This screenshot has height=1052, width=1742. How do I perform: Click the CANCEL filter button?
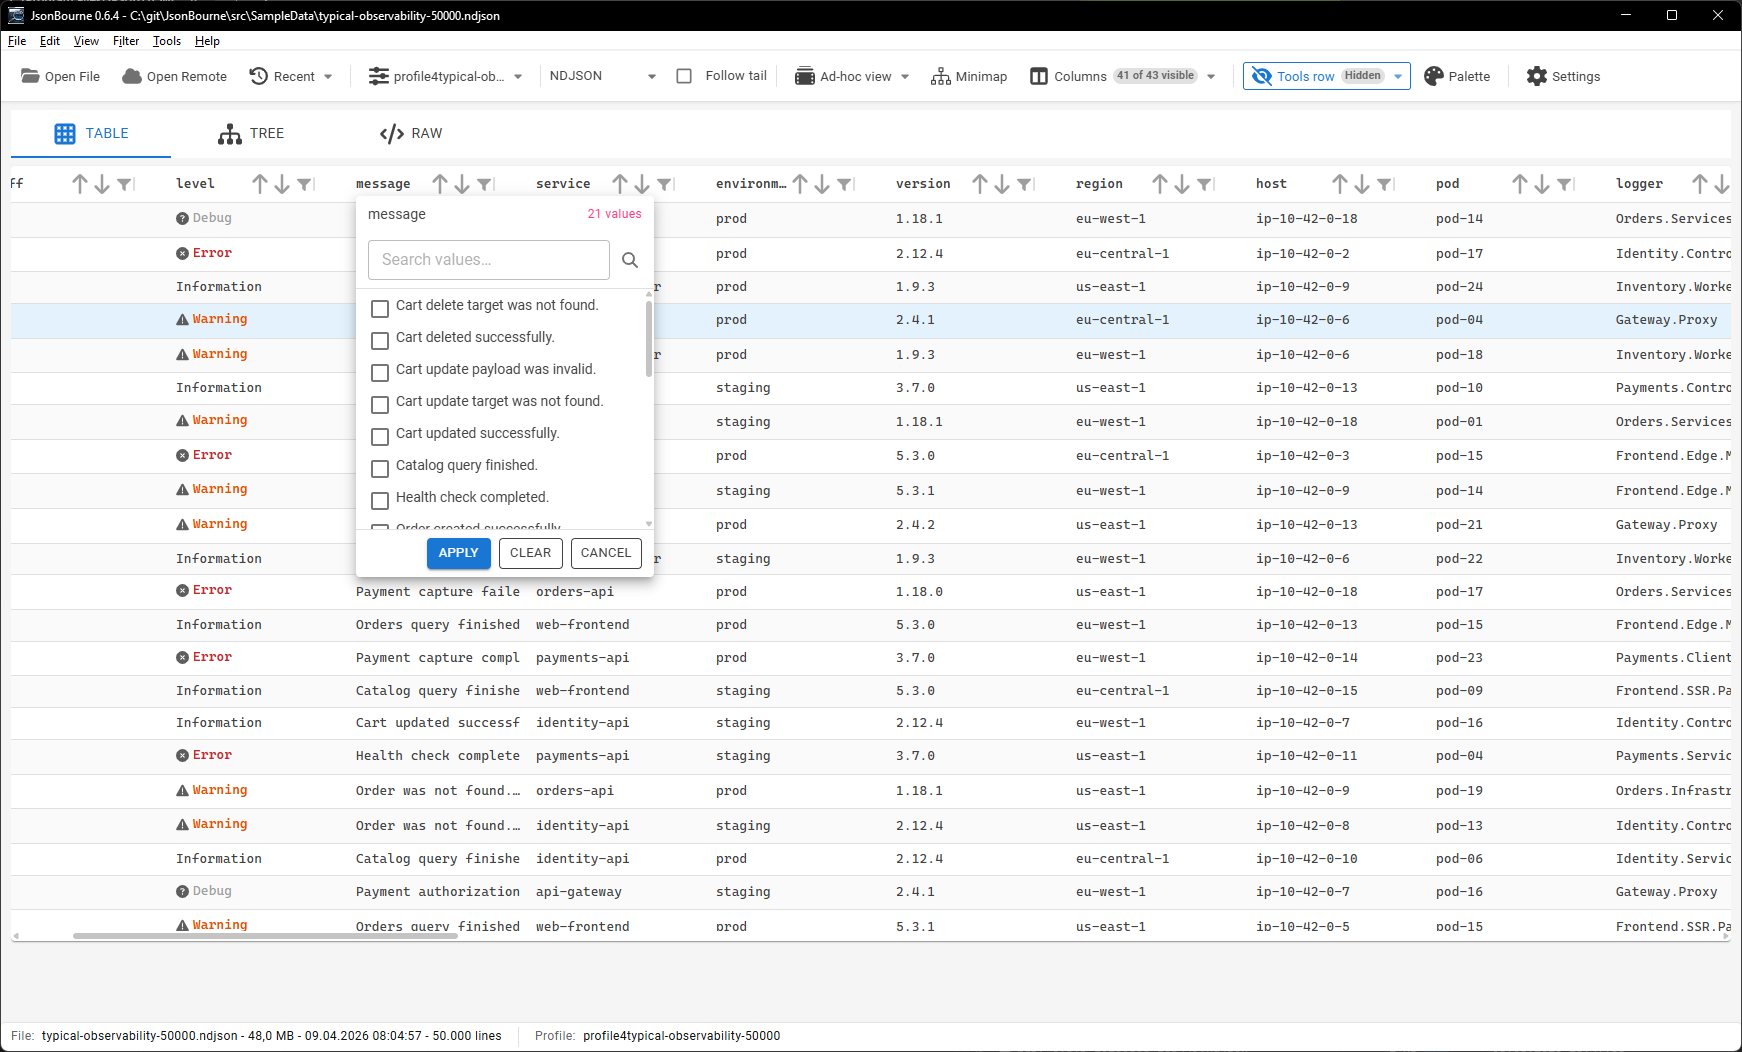click(x=606, y=553)
